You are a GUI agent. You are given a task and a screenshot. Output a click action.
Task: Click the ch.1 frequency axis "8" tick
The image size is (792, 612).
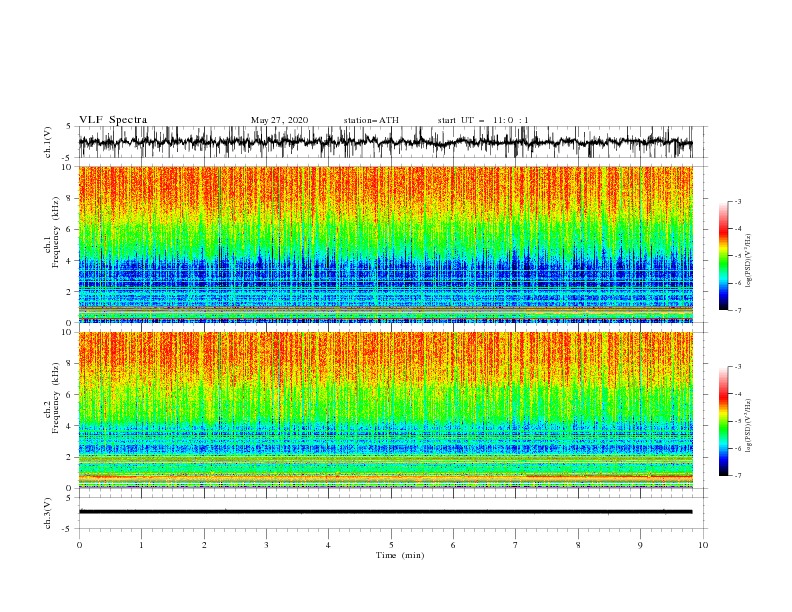69,198
